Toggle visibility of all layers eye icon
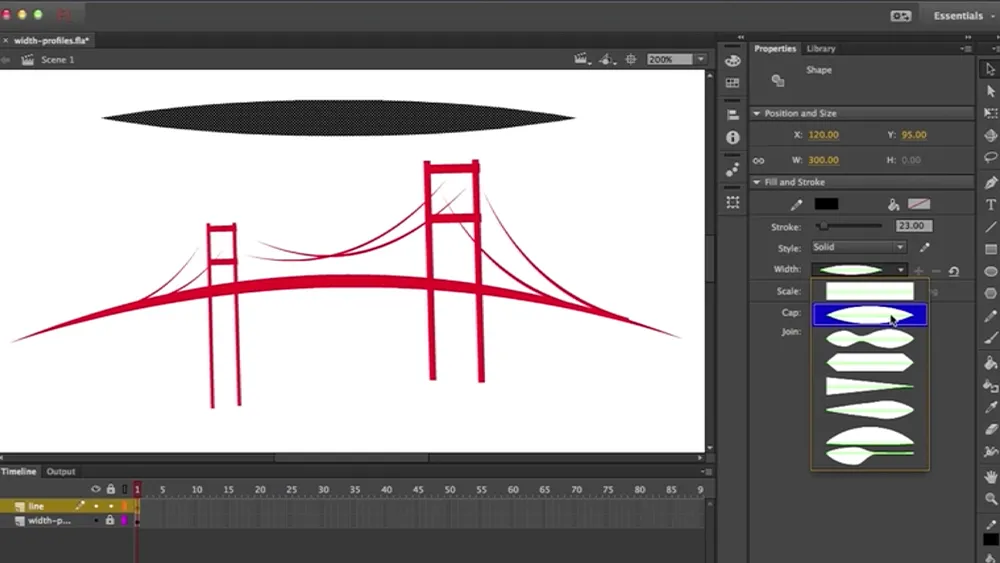 click(x=96, y=489)
